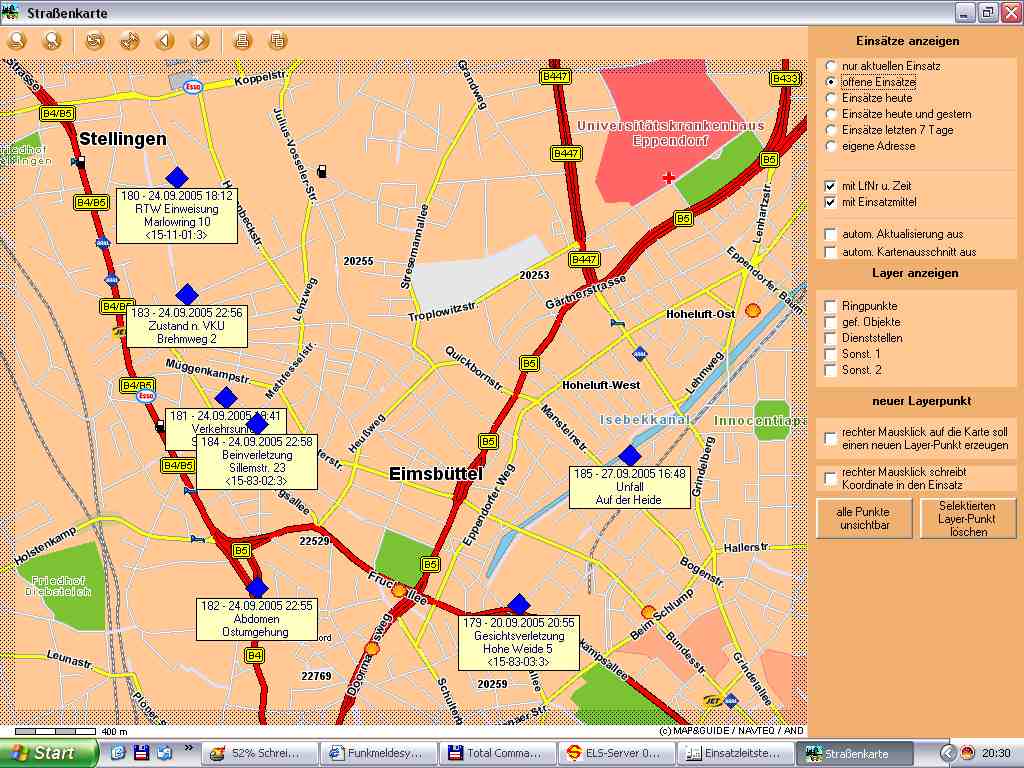
Task: Click the red cross at Universitätskrankenhaus Eppendorf
Action: click(669, 177)
